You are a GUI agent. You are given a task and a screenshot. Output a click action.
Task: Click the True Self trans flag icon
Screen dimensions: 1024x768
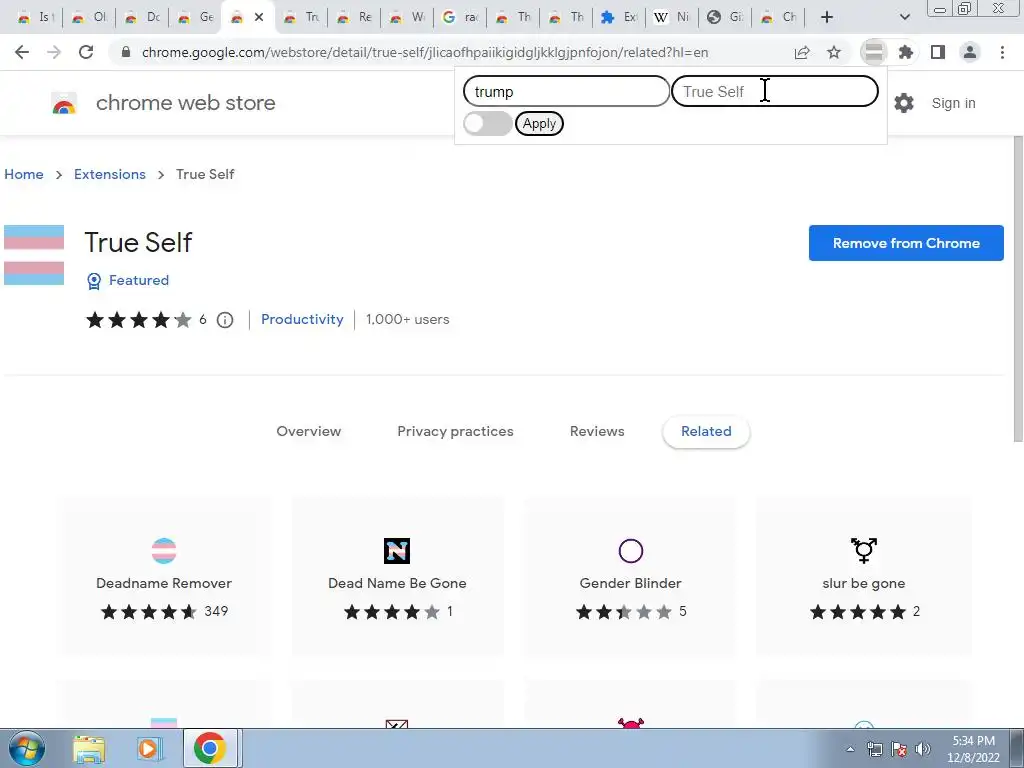pyautogui.click(x=34, y=255)
